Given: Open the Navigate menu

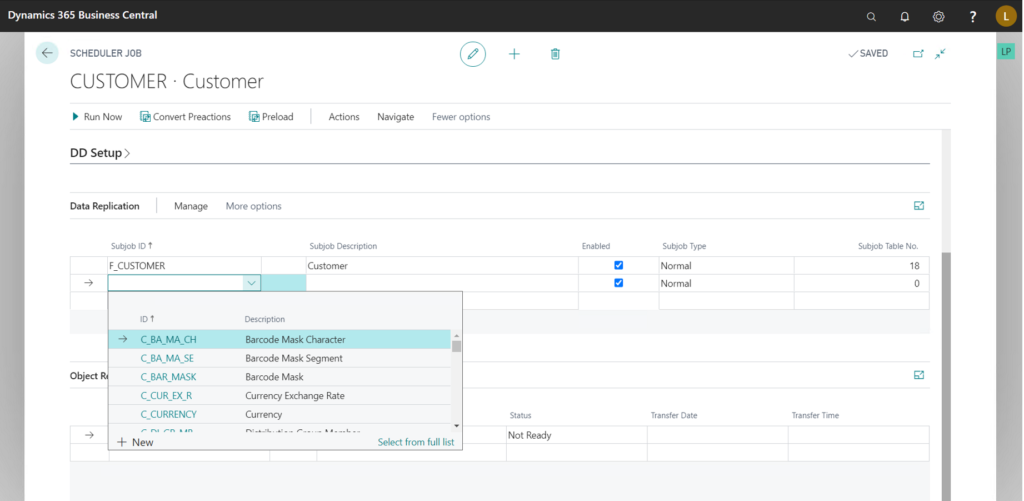Looking at the screenshot, I should [396, 117].
